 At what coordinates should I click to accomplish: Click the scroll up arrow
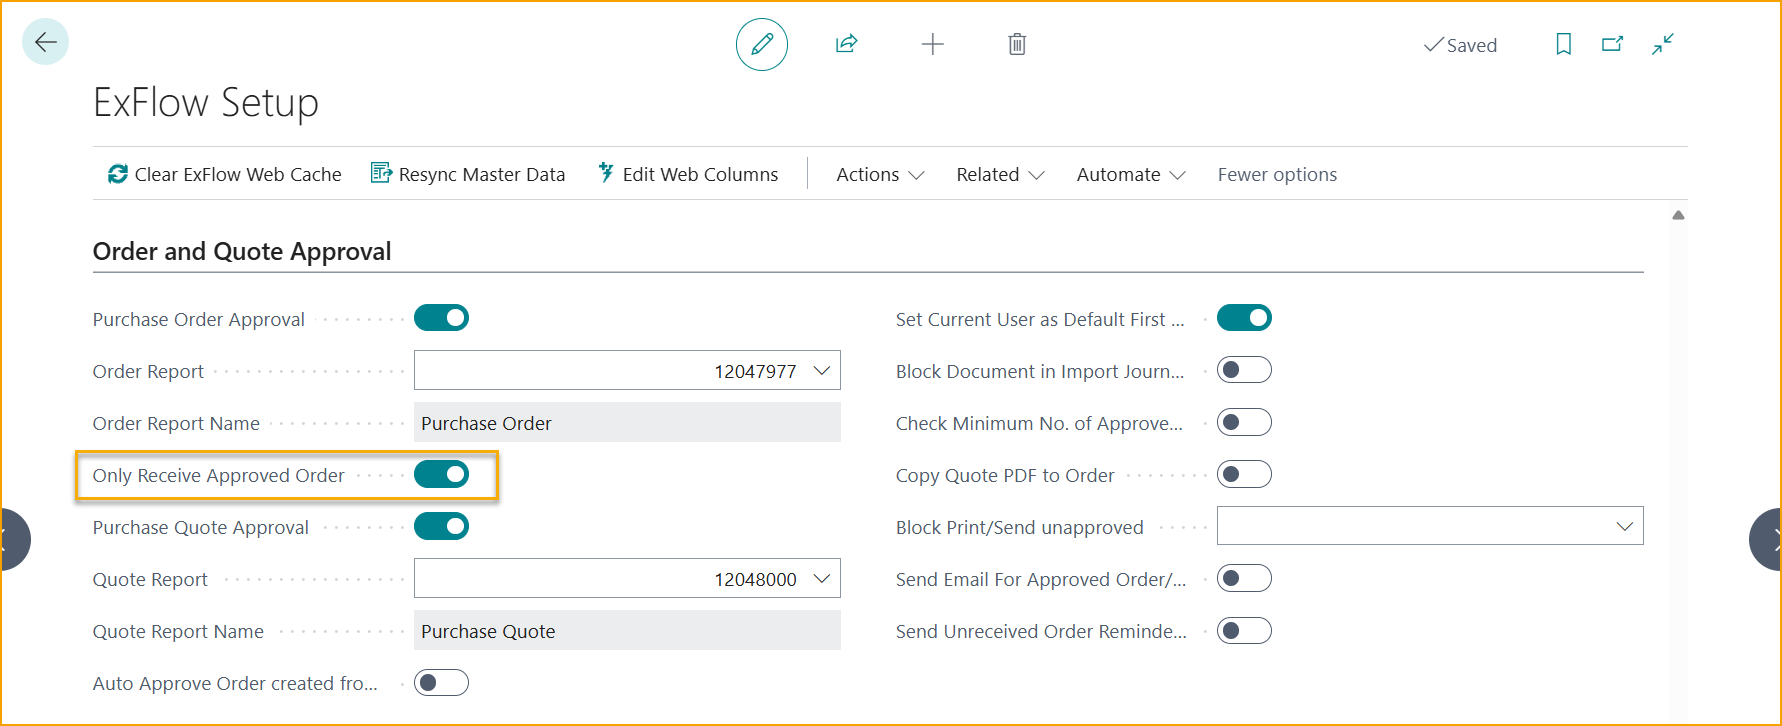1678,215
